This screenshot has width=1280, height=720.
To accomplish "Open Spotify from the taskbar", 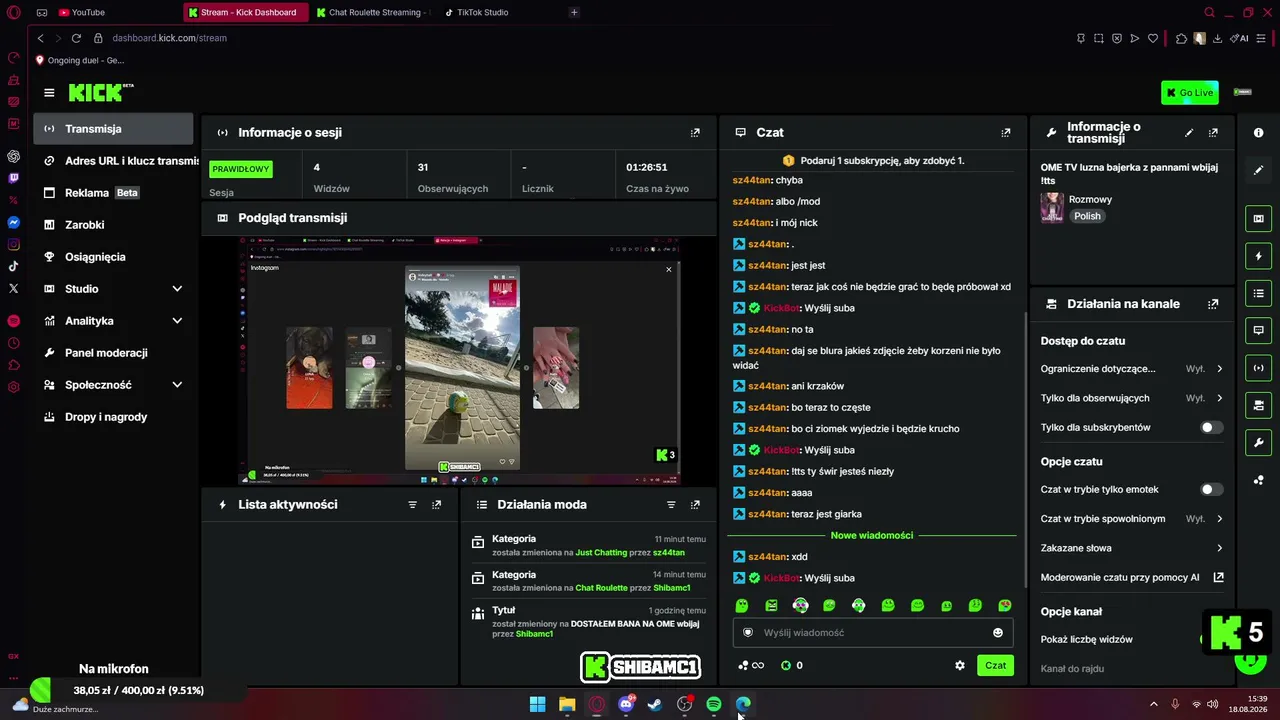I will point(714,705).
